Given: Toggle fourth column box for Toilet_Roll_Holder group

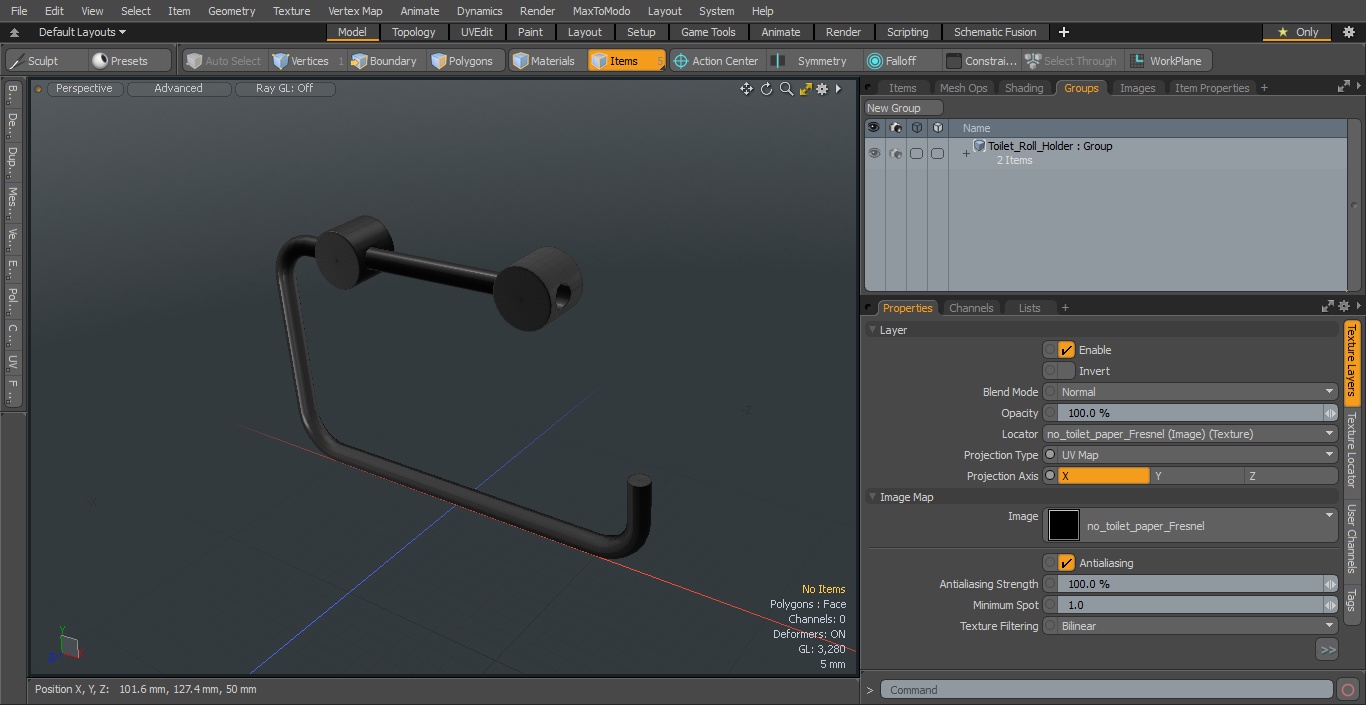Looking at the screenshot, I should pos(937,153).
